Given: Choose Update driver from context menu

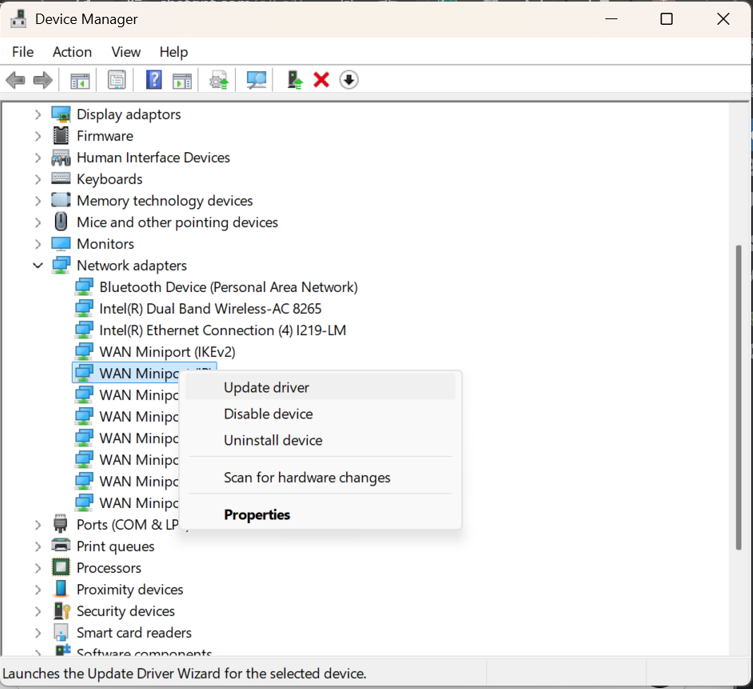Looking at the screenshot, I should click(x=320, y=387).
